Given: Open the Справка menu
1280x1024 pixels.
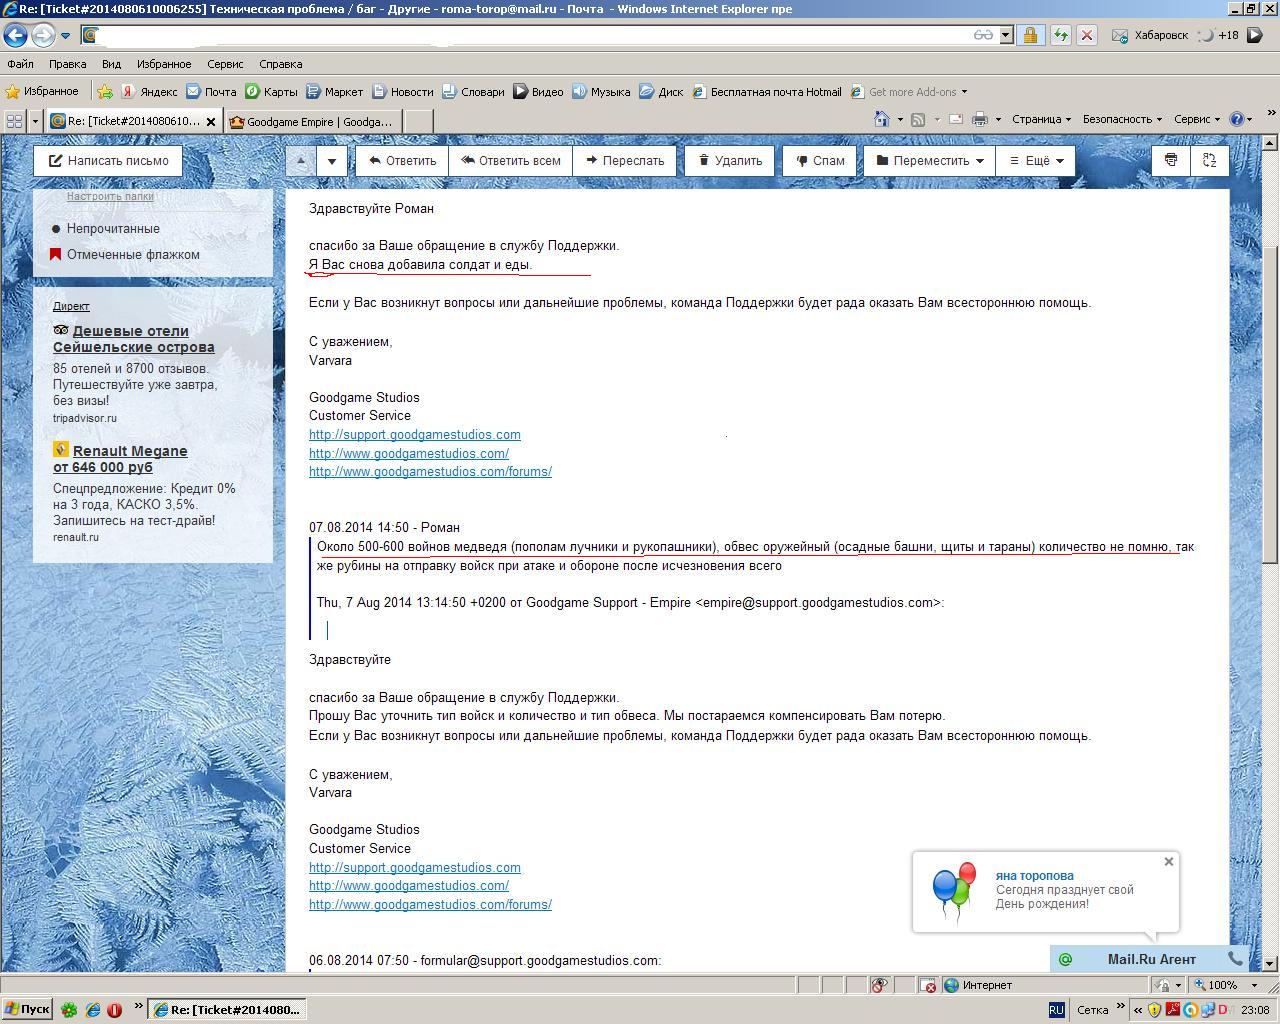Looking at the screenshot, I should coord(280,64).
